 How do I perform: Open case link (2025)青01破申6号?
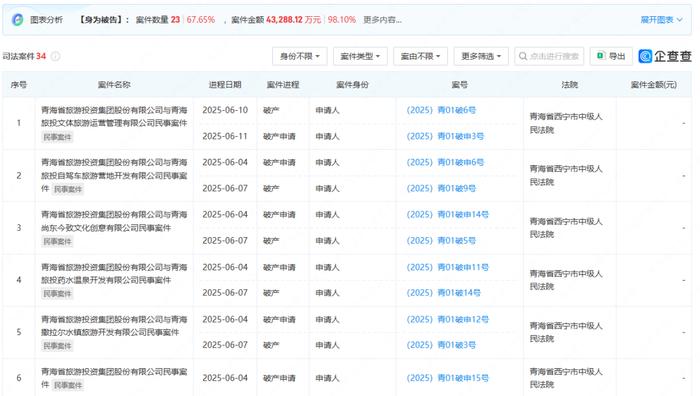click(x=445, y=163)
